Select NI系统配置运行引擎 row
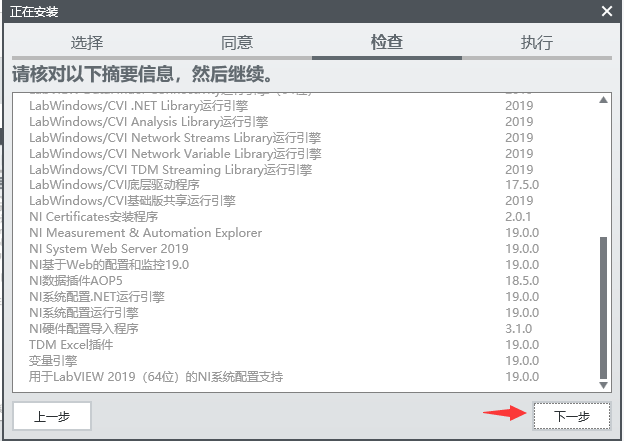 click(284, 313)
